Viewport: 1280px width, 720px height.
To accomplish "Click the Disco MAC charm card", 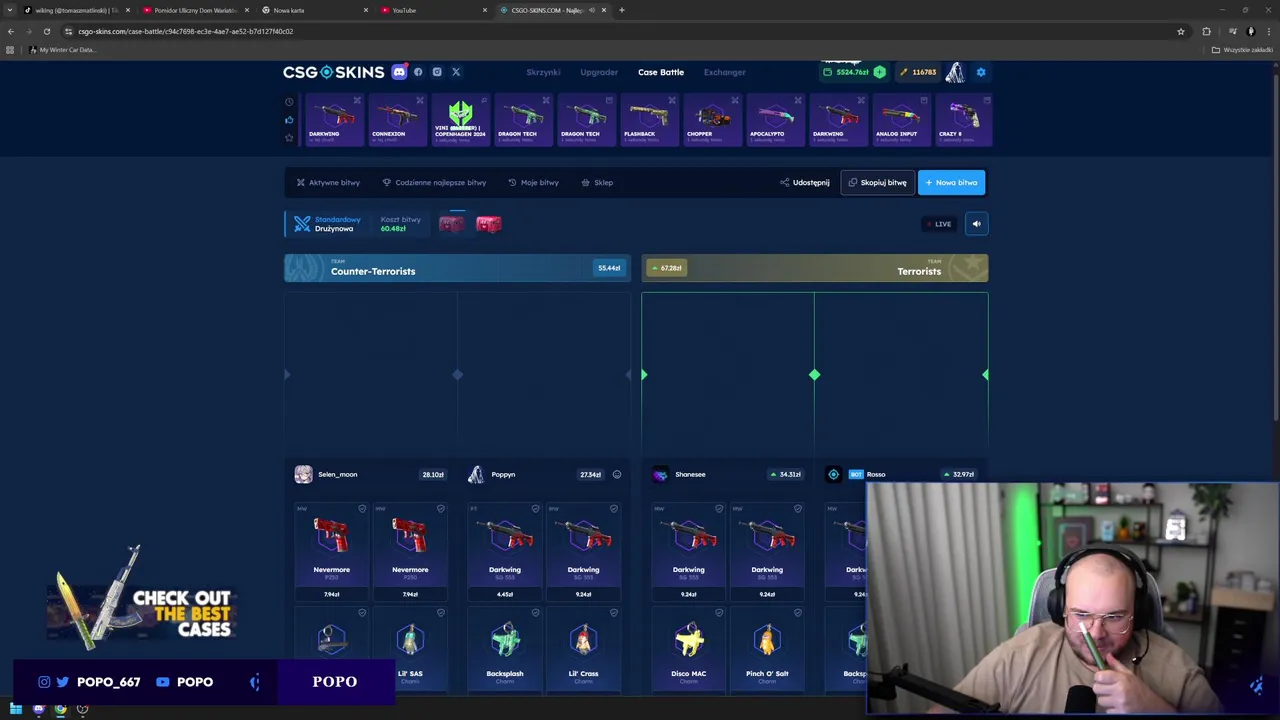I will click(x=689, y=648).
